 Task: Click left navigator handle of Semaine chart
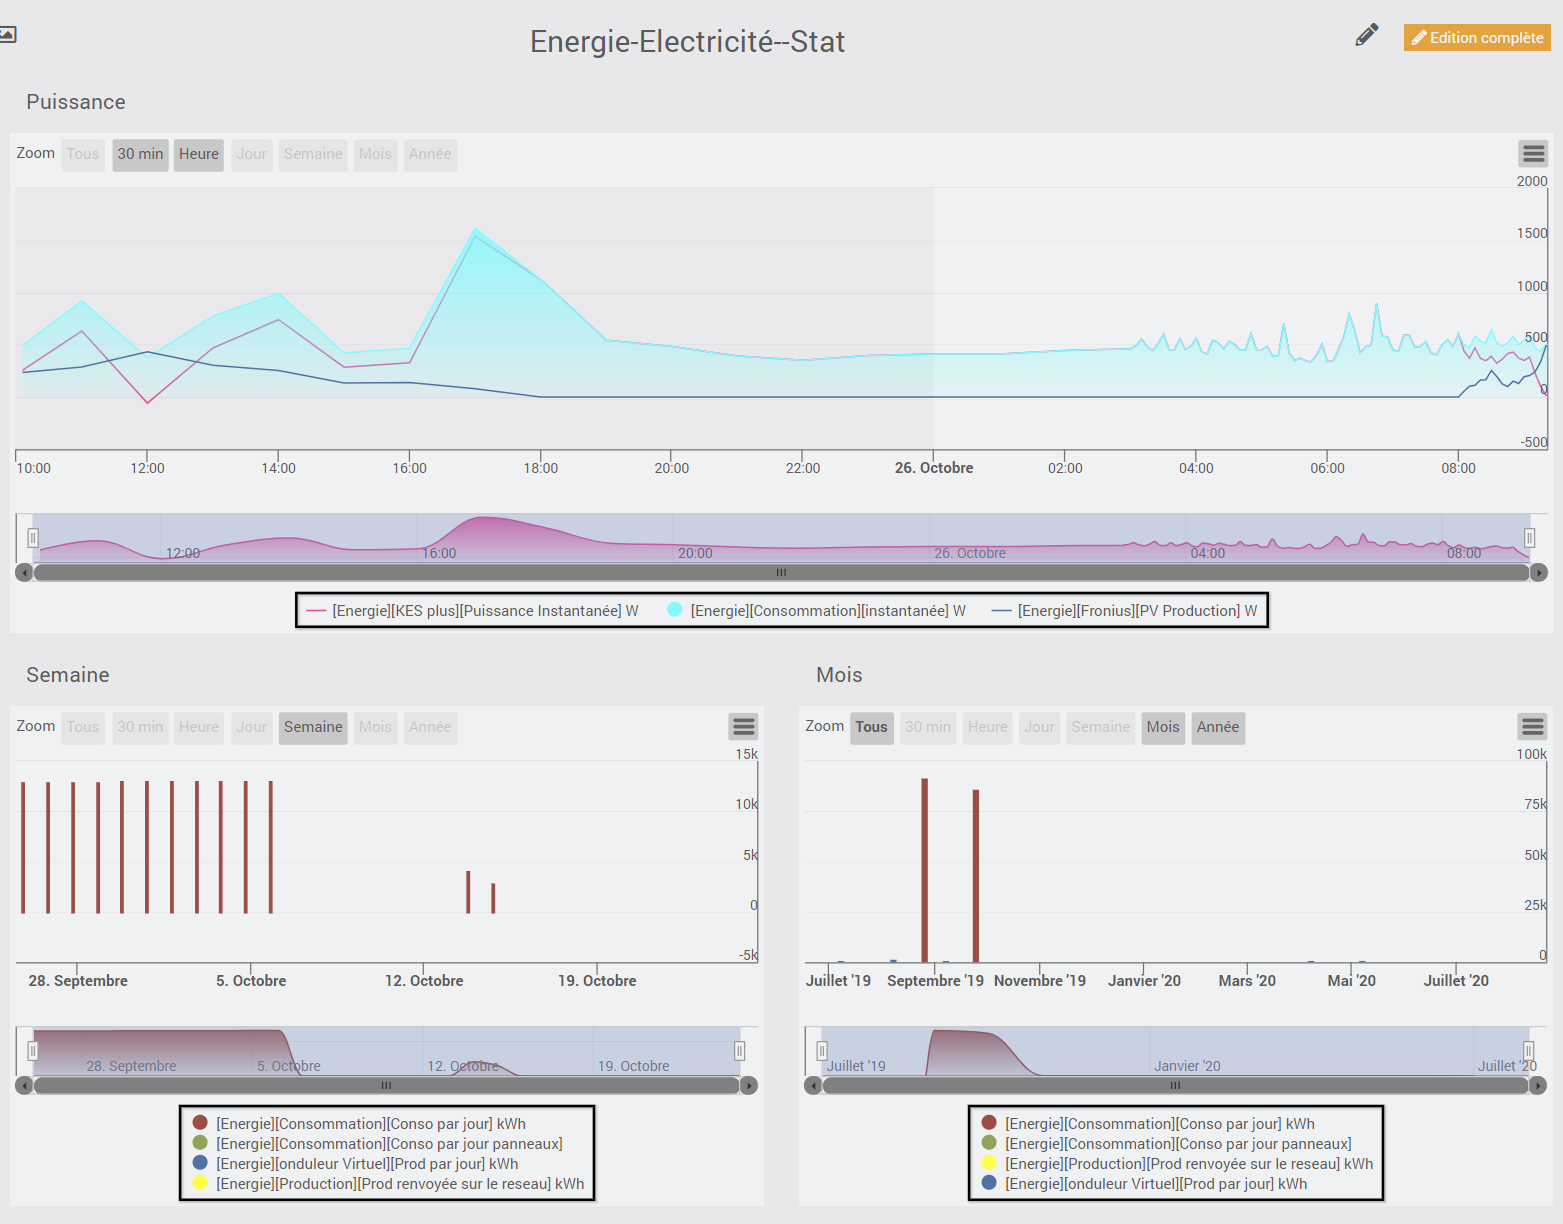[33, 1051]
